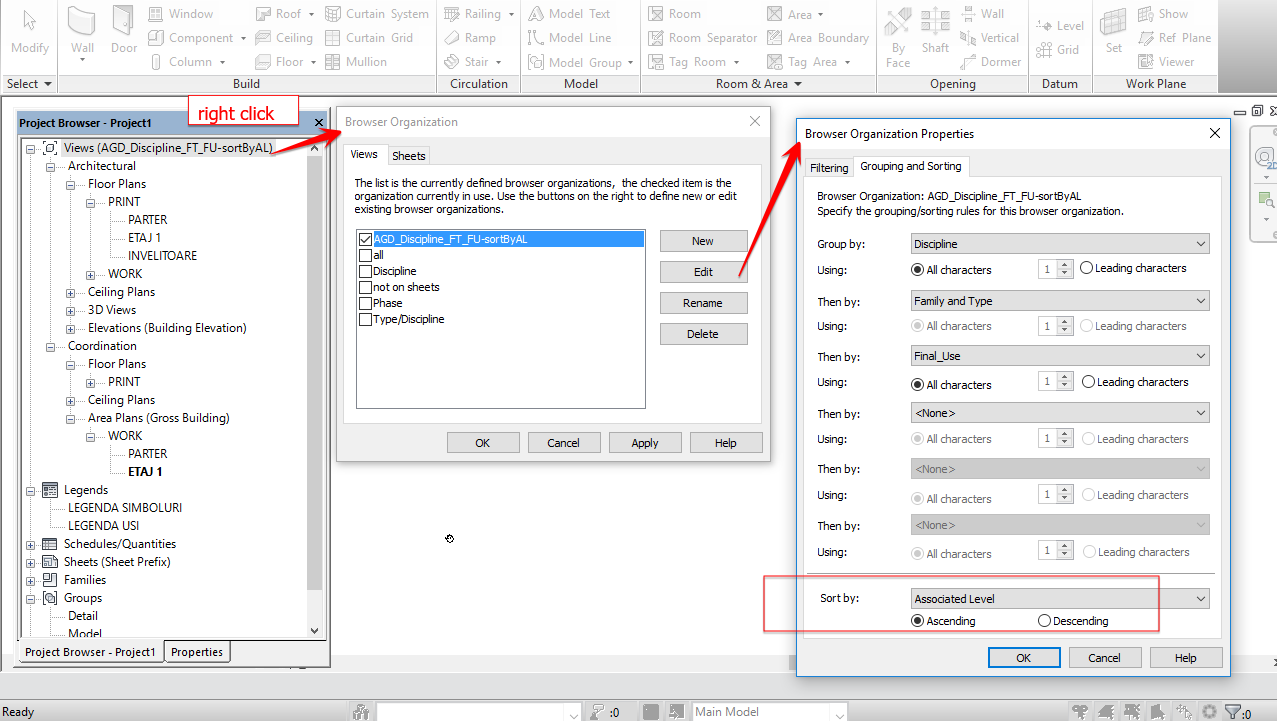Place a Room with the Room tool
Viewport: 1277px width, 721px height.
[x=683, y=13]
